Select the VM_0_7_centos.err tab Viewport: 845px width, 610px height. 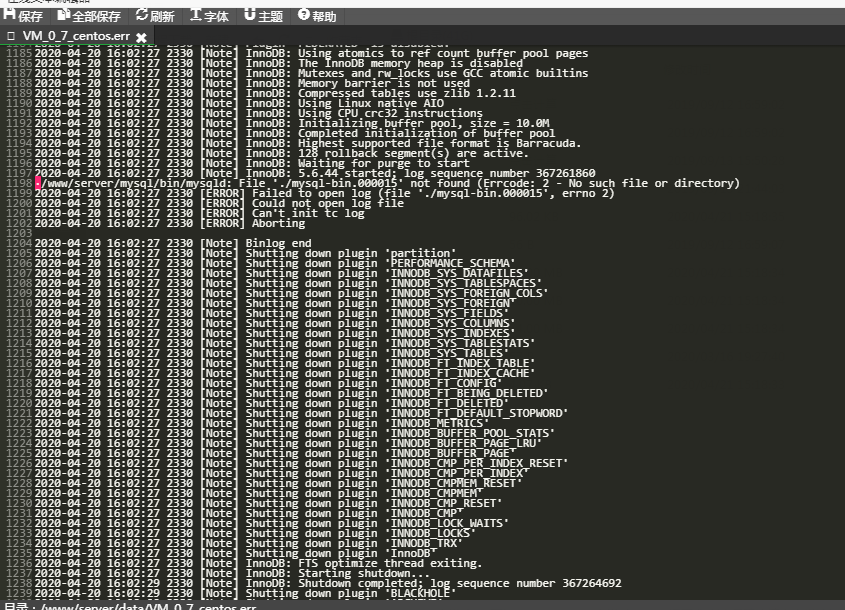76,36
